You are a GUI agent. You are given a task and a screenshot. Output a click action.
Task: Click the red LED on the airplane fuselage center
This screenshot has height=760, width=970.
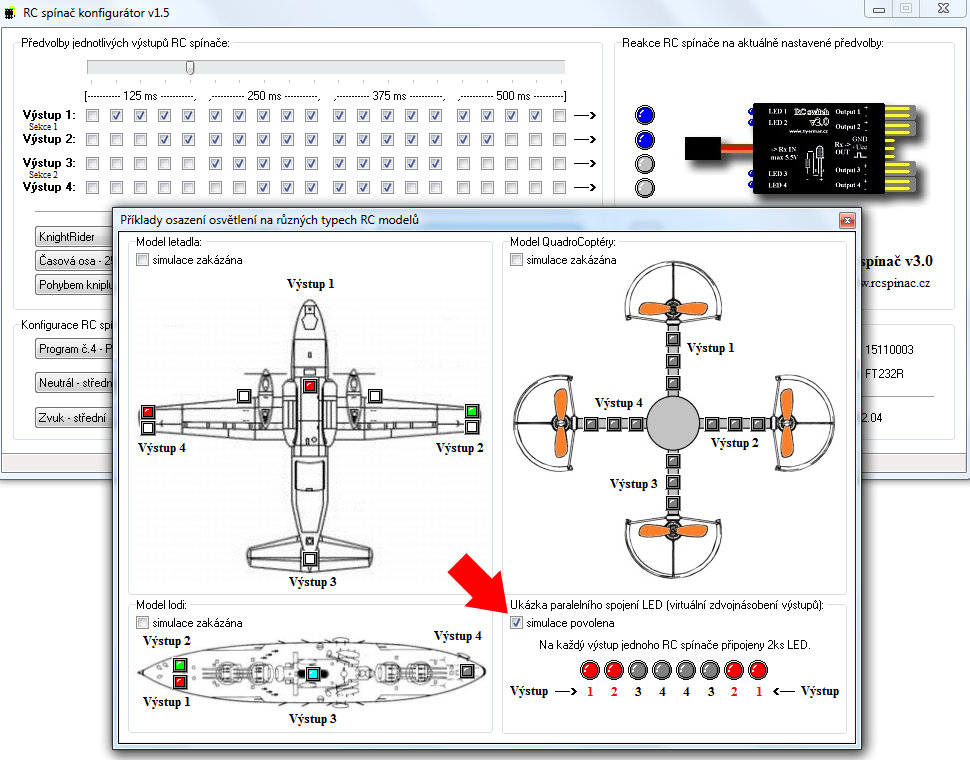click(311, 386)
